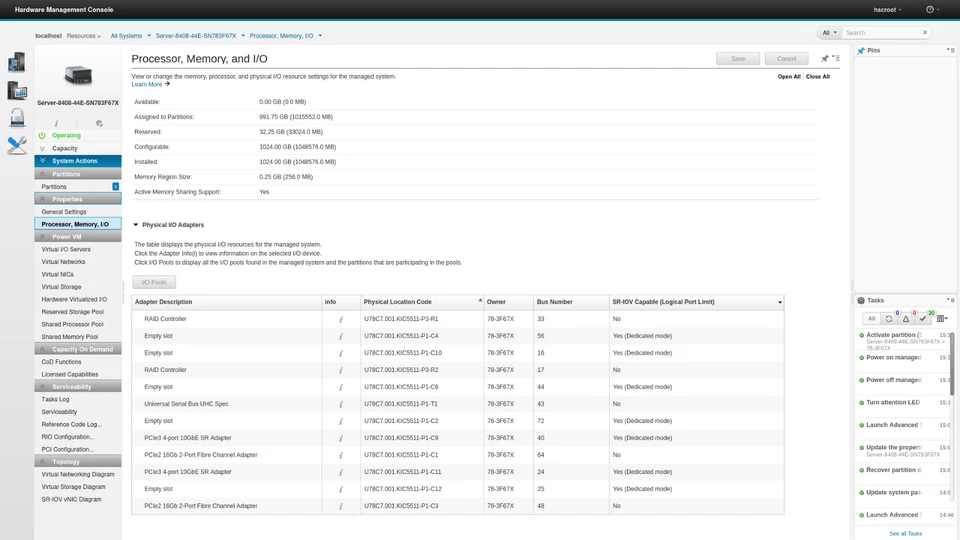Filter tasks by completed checkmark icon
The image size is (960, 540).
(923, 318)
